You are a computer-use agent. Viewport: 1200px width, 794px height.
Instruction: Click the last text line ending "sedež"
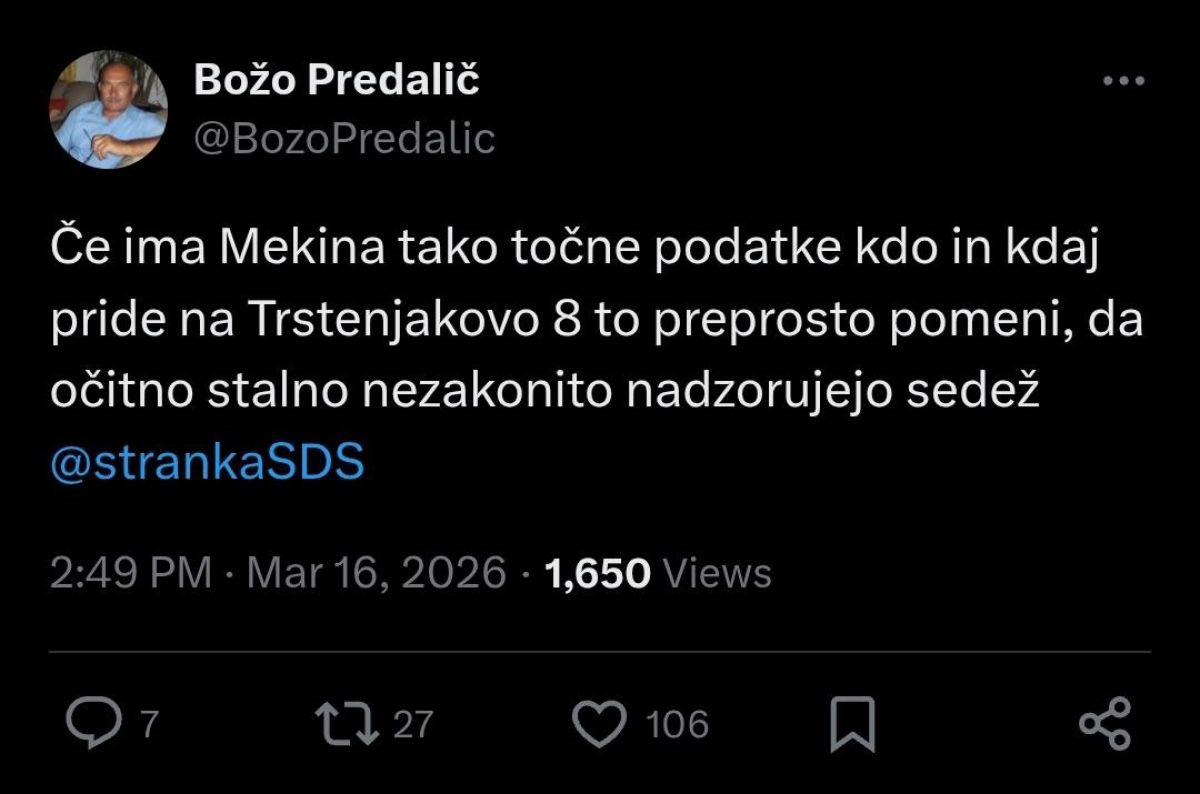pyautogui.click(x=546, y=394)
